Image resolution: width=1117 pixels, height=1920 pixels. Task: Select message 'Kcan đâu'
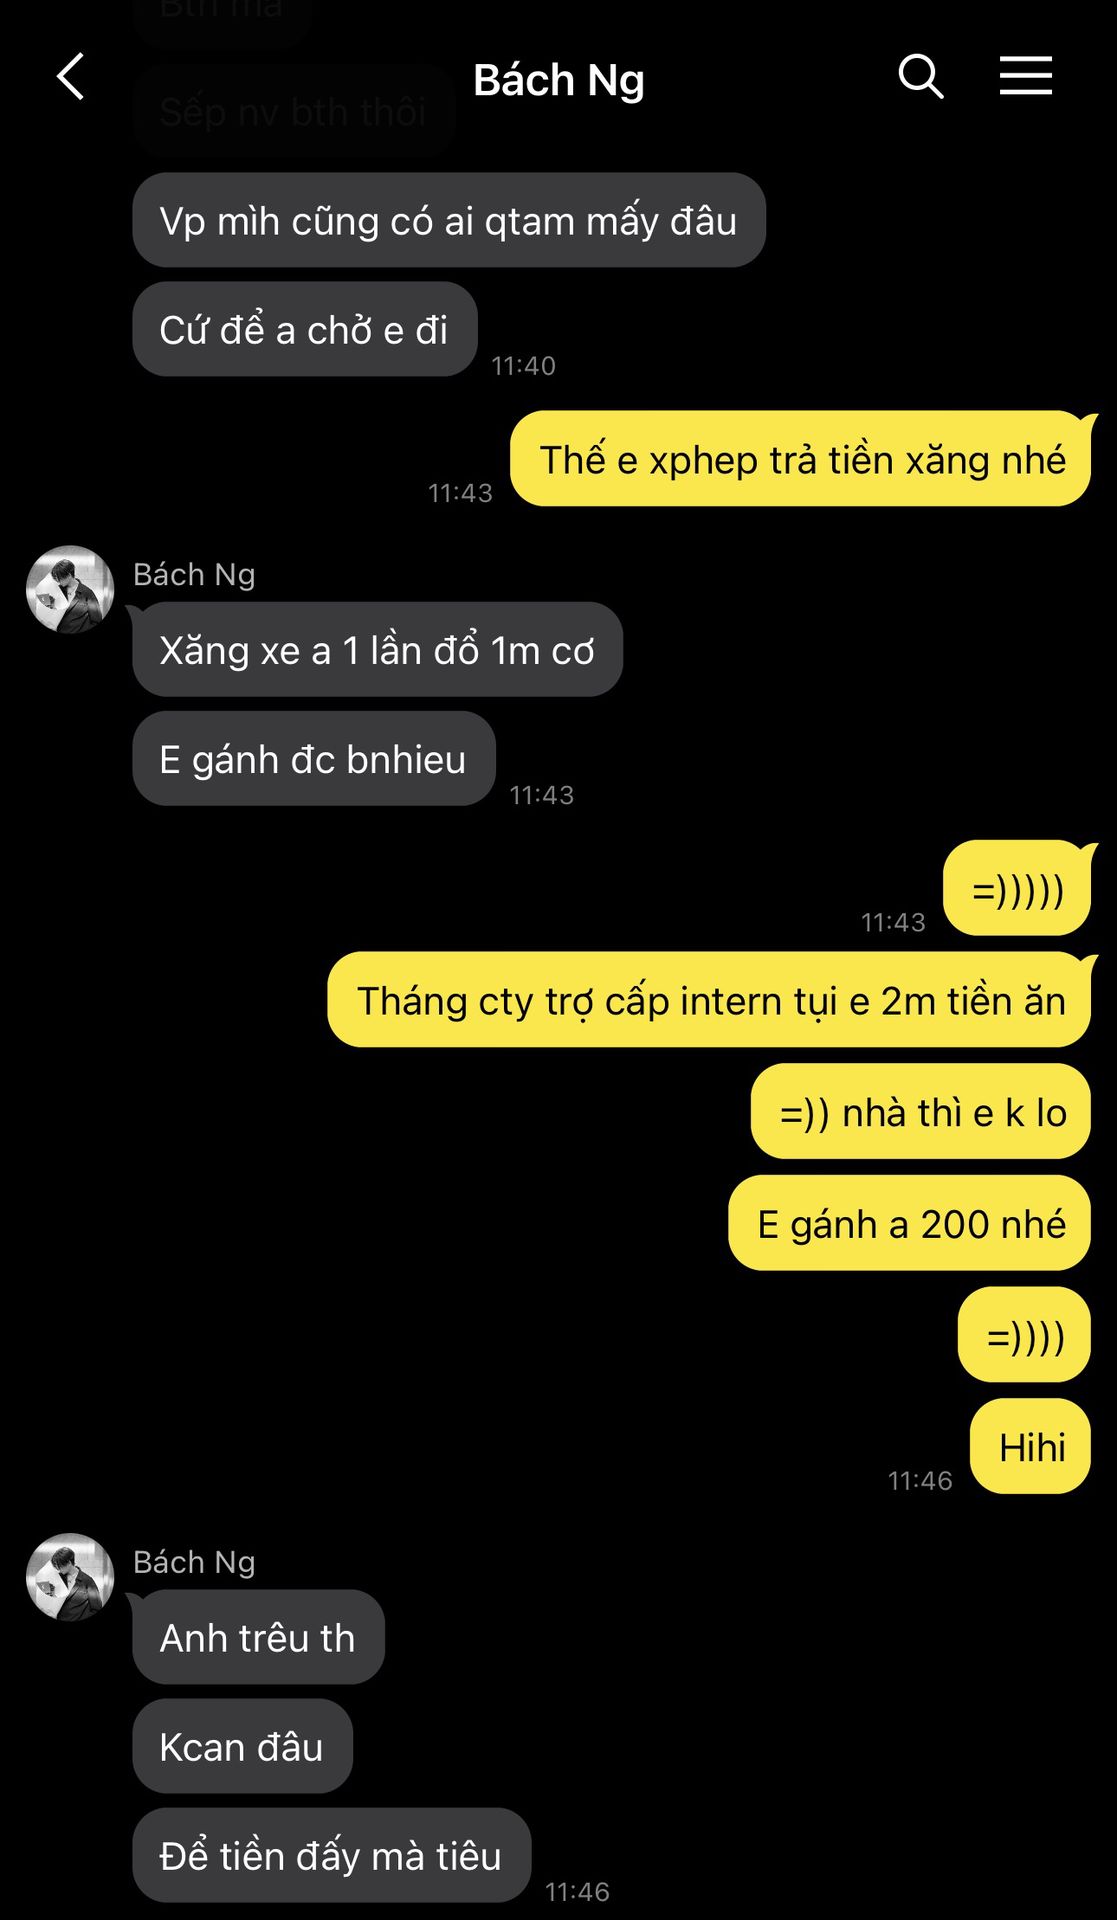243,1746
